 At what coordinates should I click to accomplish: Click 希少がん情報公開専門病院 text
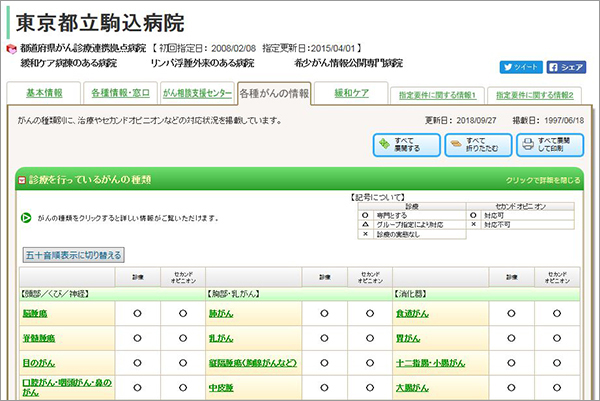[349, 63]
